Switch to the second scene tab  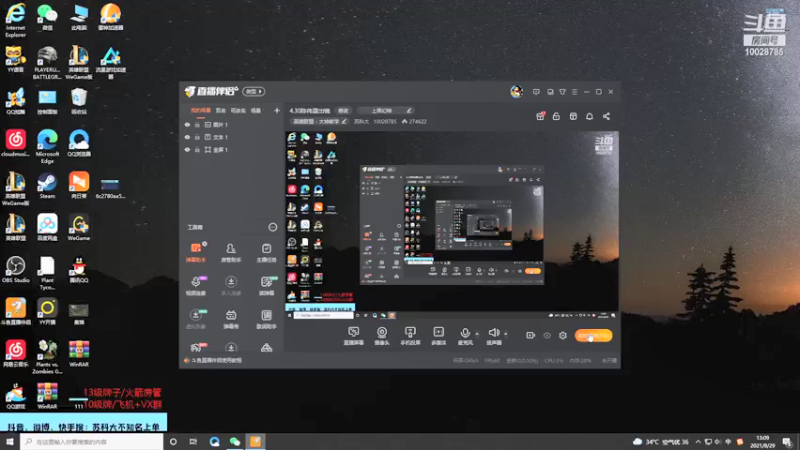point(220,110)
